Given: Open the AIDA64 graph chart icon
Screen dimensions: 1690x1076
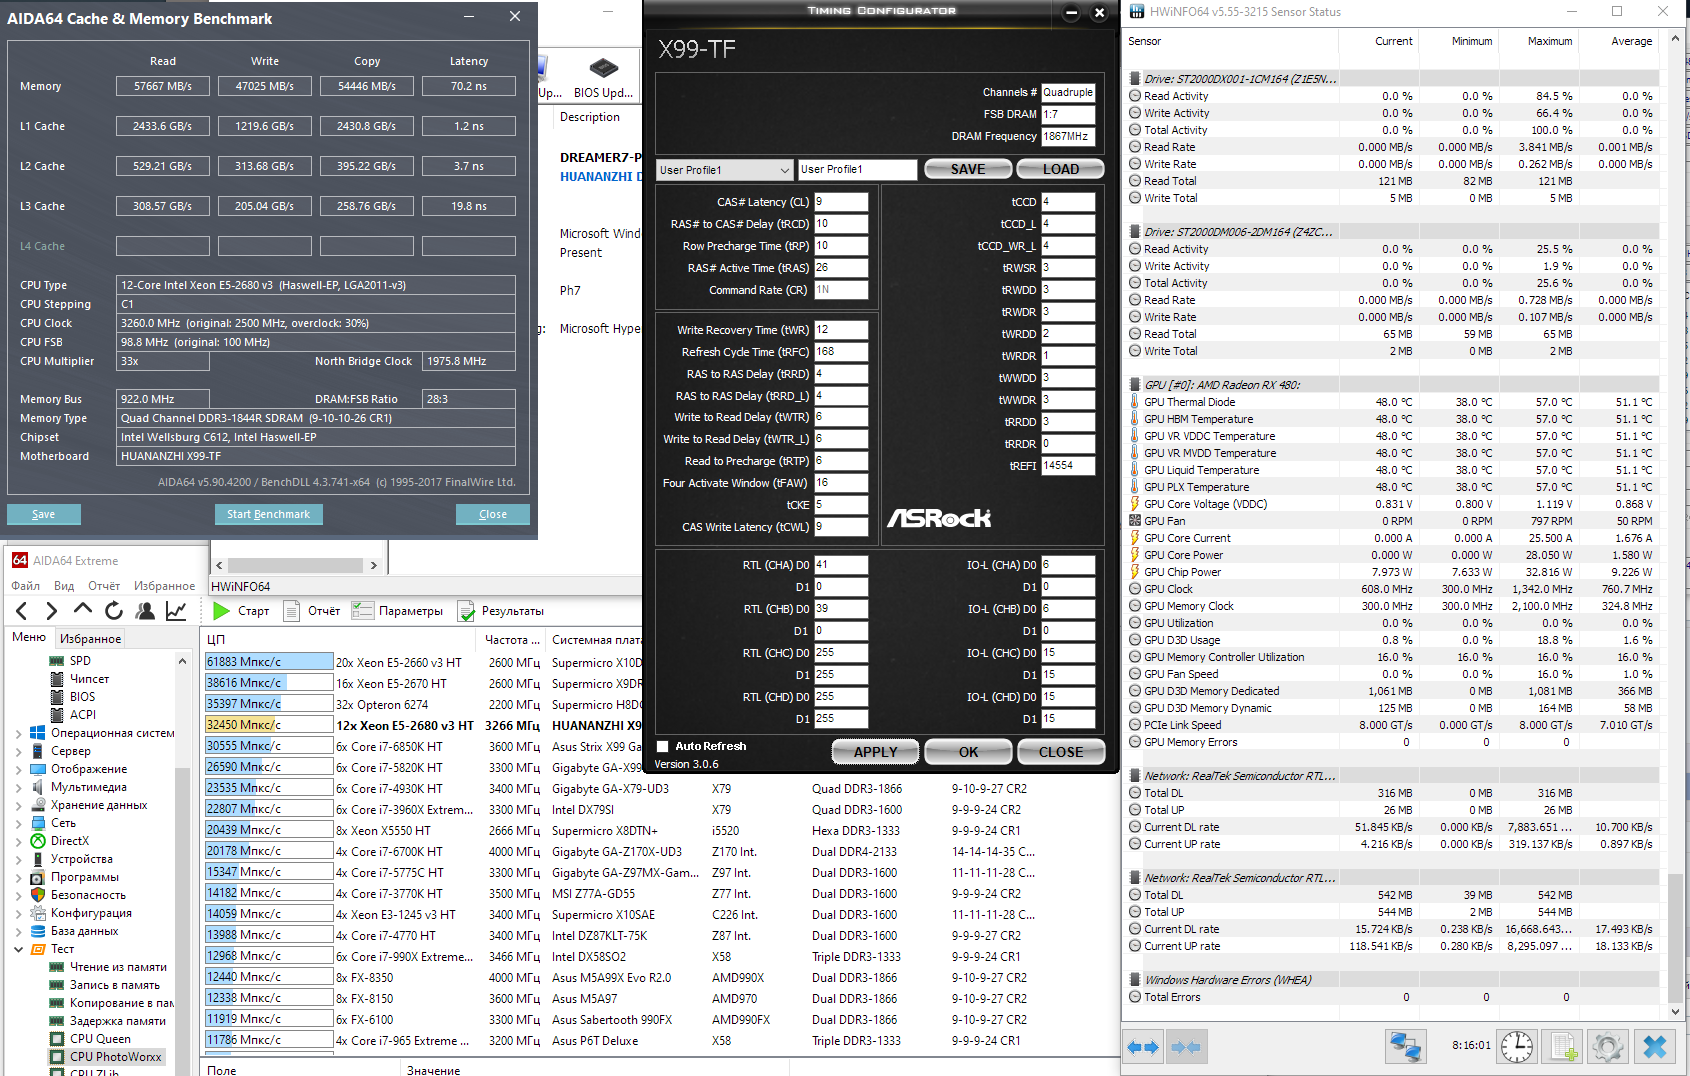Looking at the screenshot, I should pos(176,611).
